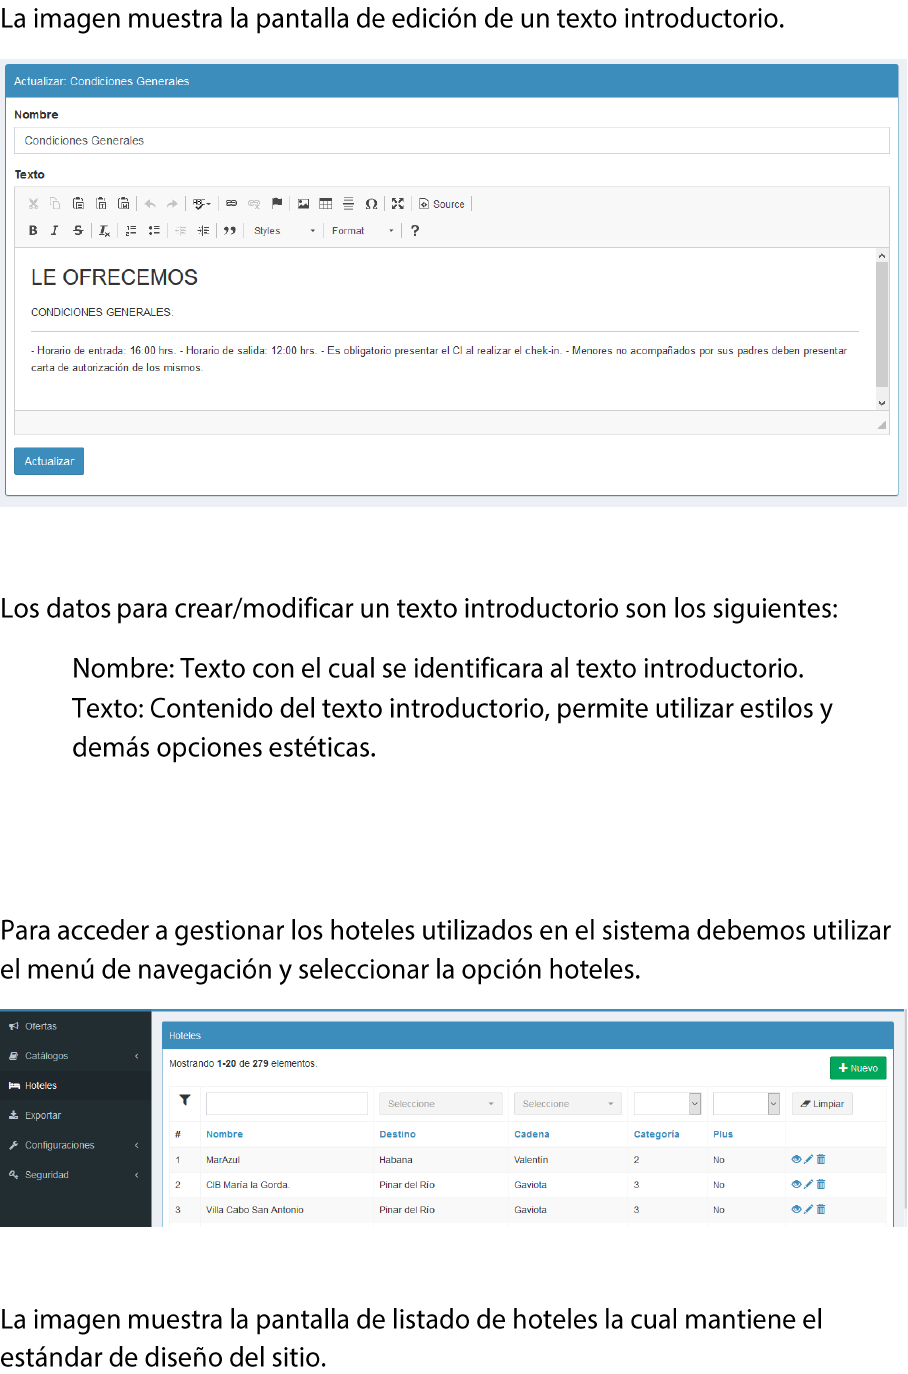The width and height of the screenshot is (908, 1374).
Task: Open the Destino Seleccione dropdown
Action: click(440, 1104)
